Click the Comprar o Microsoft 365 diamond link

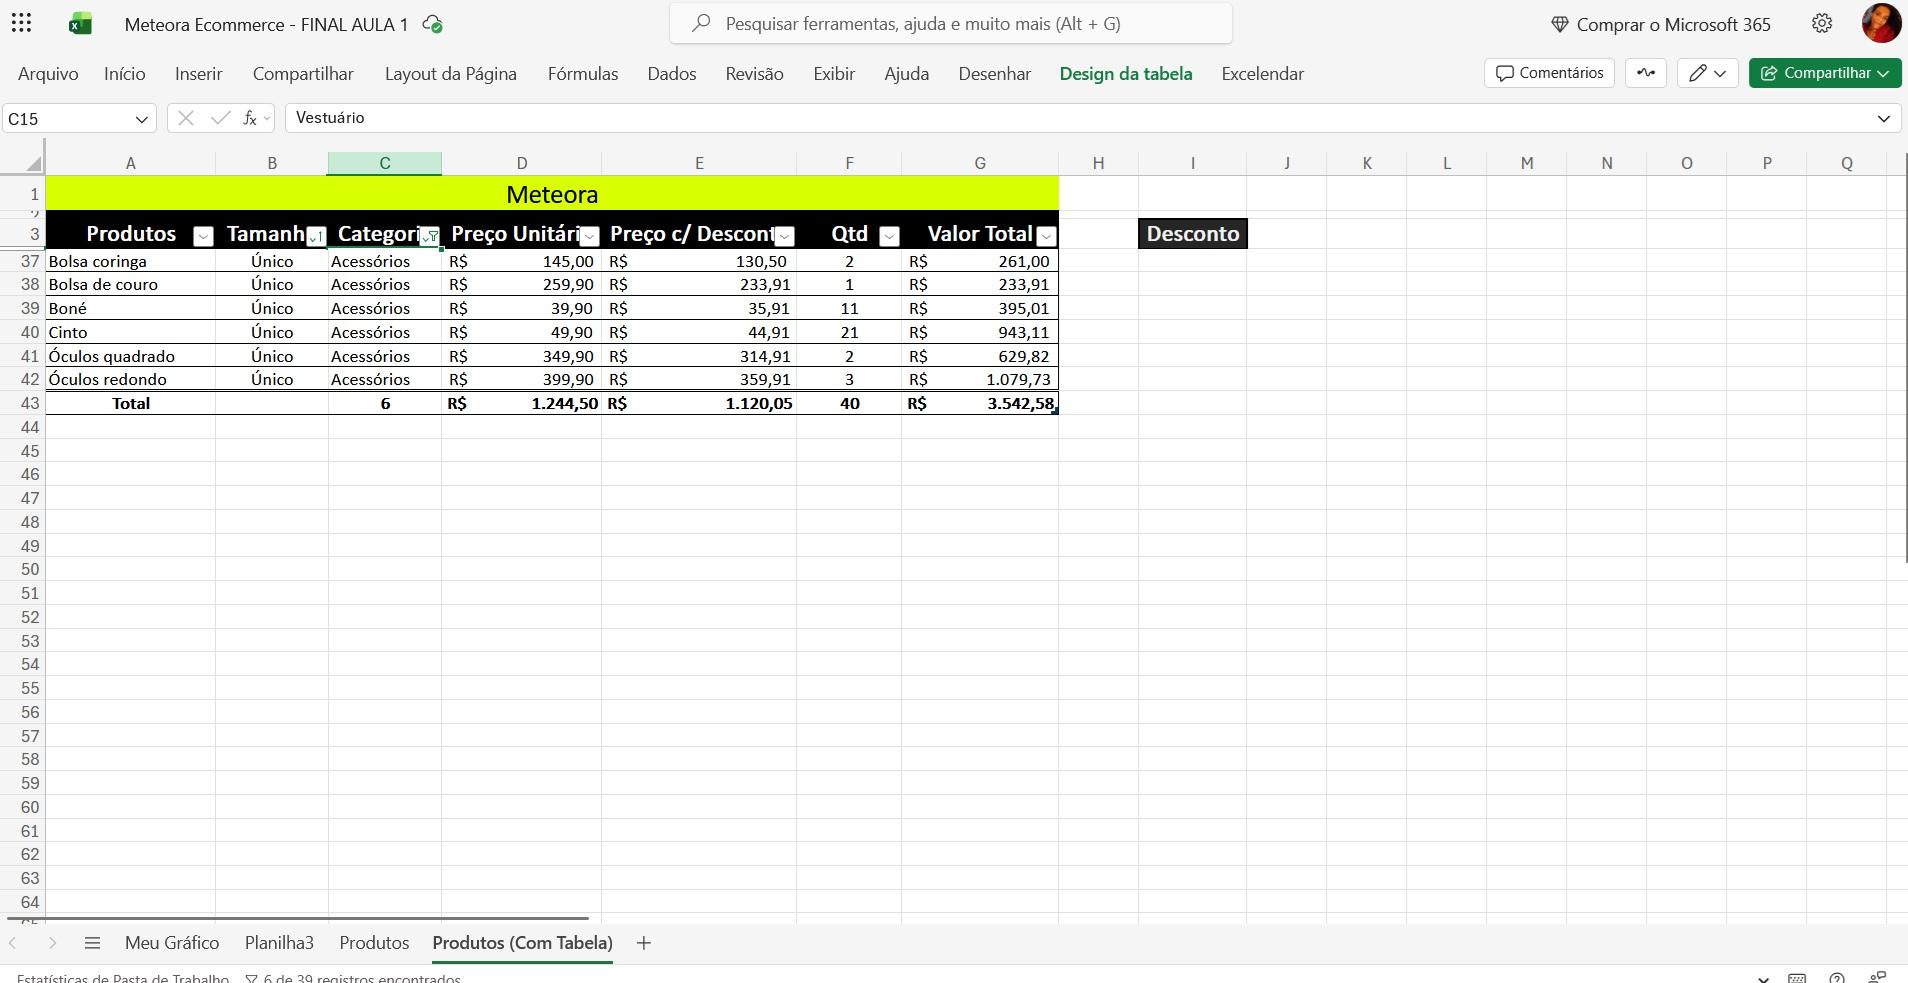(1661, 24)
